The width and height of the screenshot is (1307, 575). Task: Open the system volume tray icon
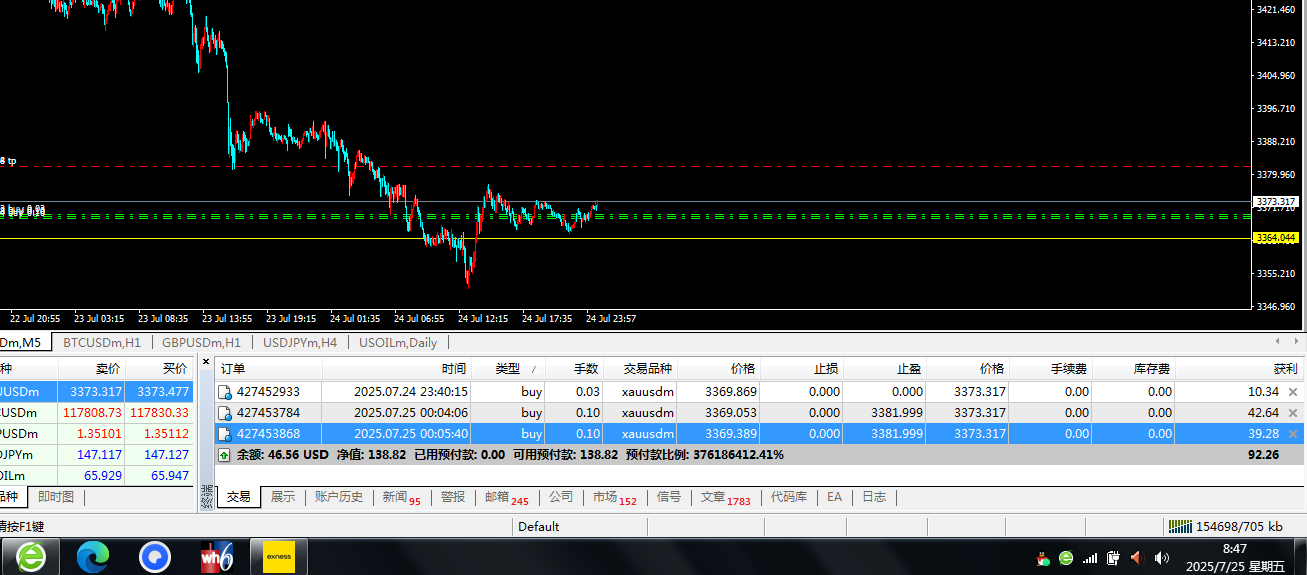1161,558
